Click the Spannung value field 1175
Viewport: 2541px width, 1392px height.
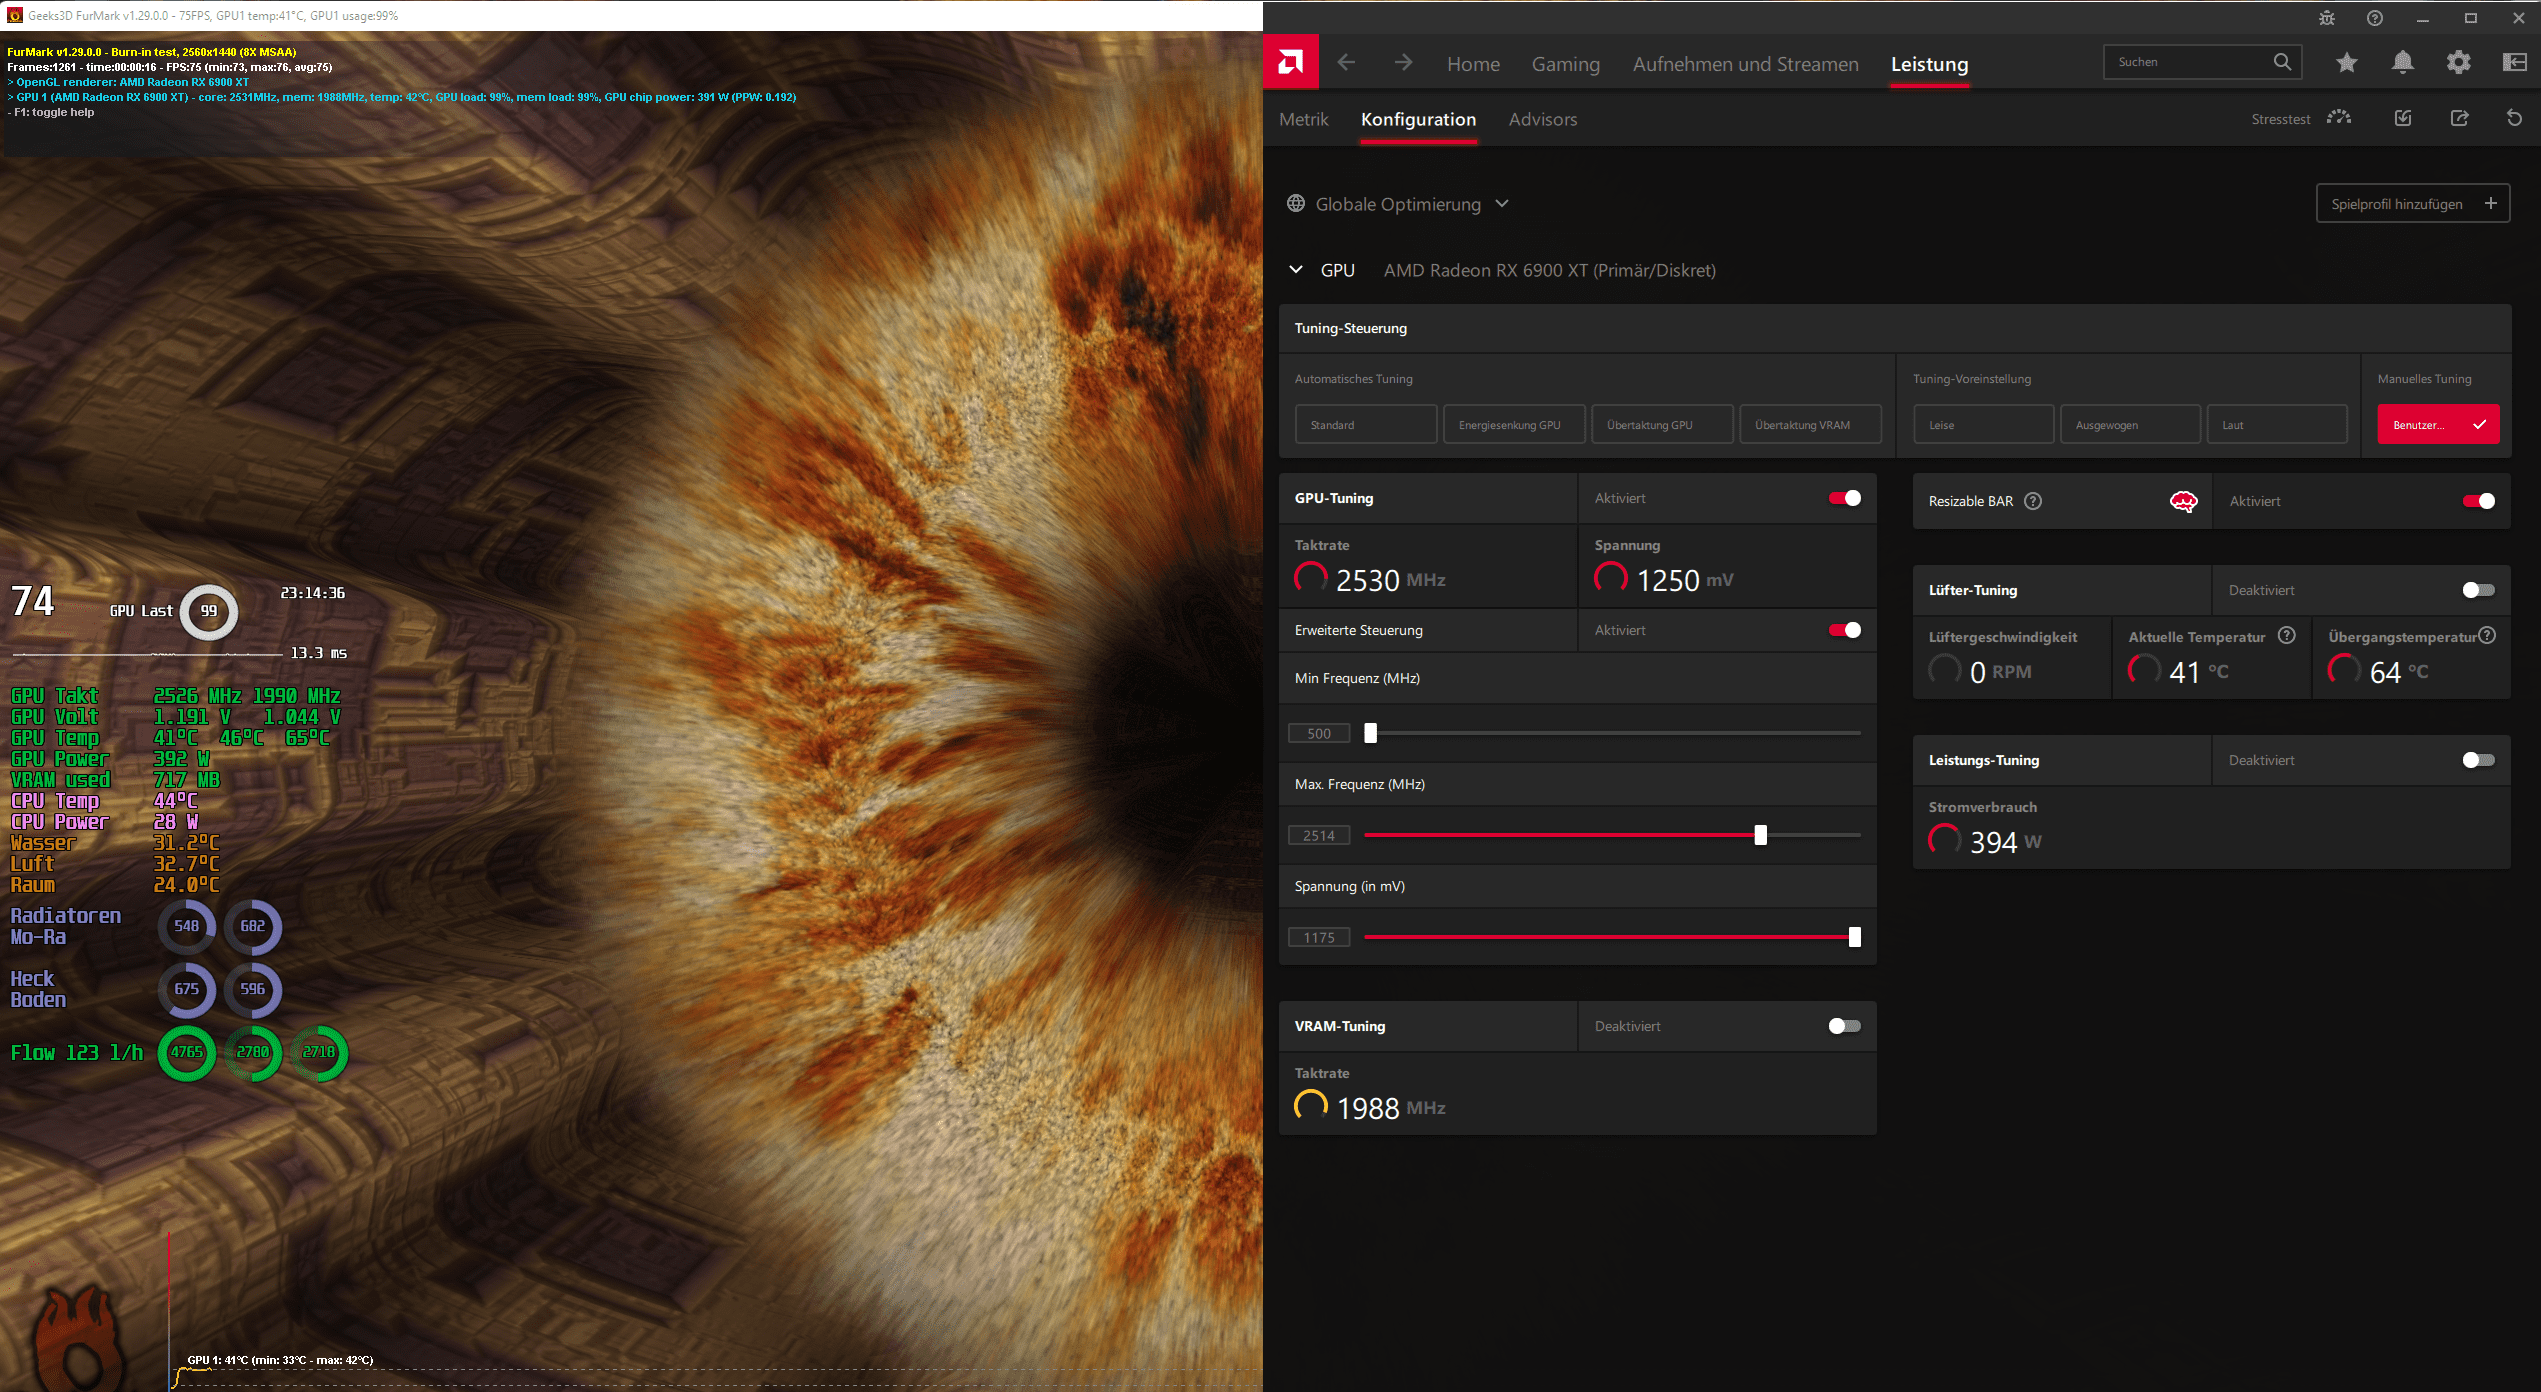click(x=1319, y=937)
